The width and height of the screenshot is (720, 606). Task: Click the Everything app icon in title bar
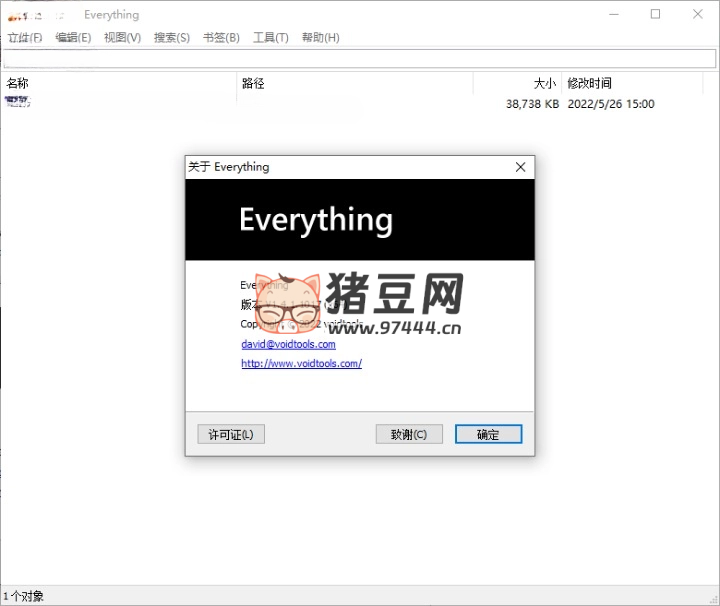tap(14, 17)
